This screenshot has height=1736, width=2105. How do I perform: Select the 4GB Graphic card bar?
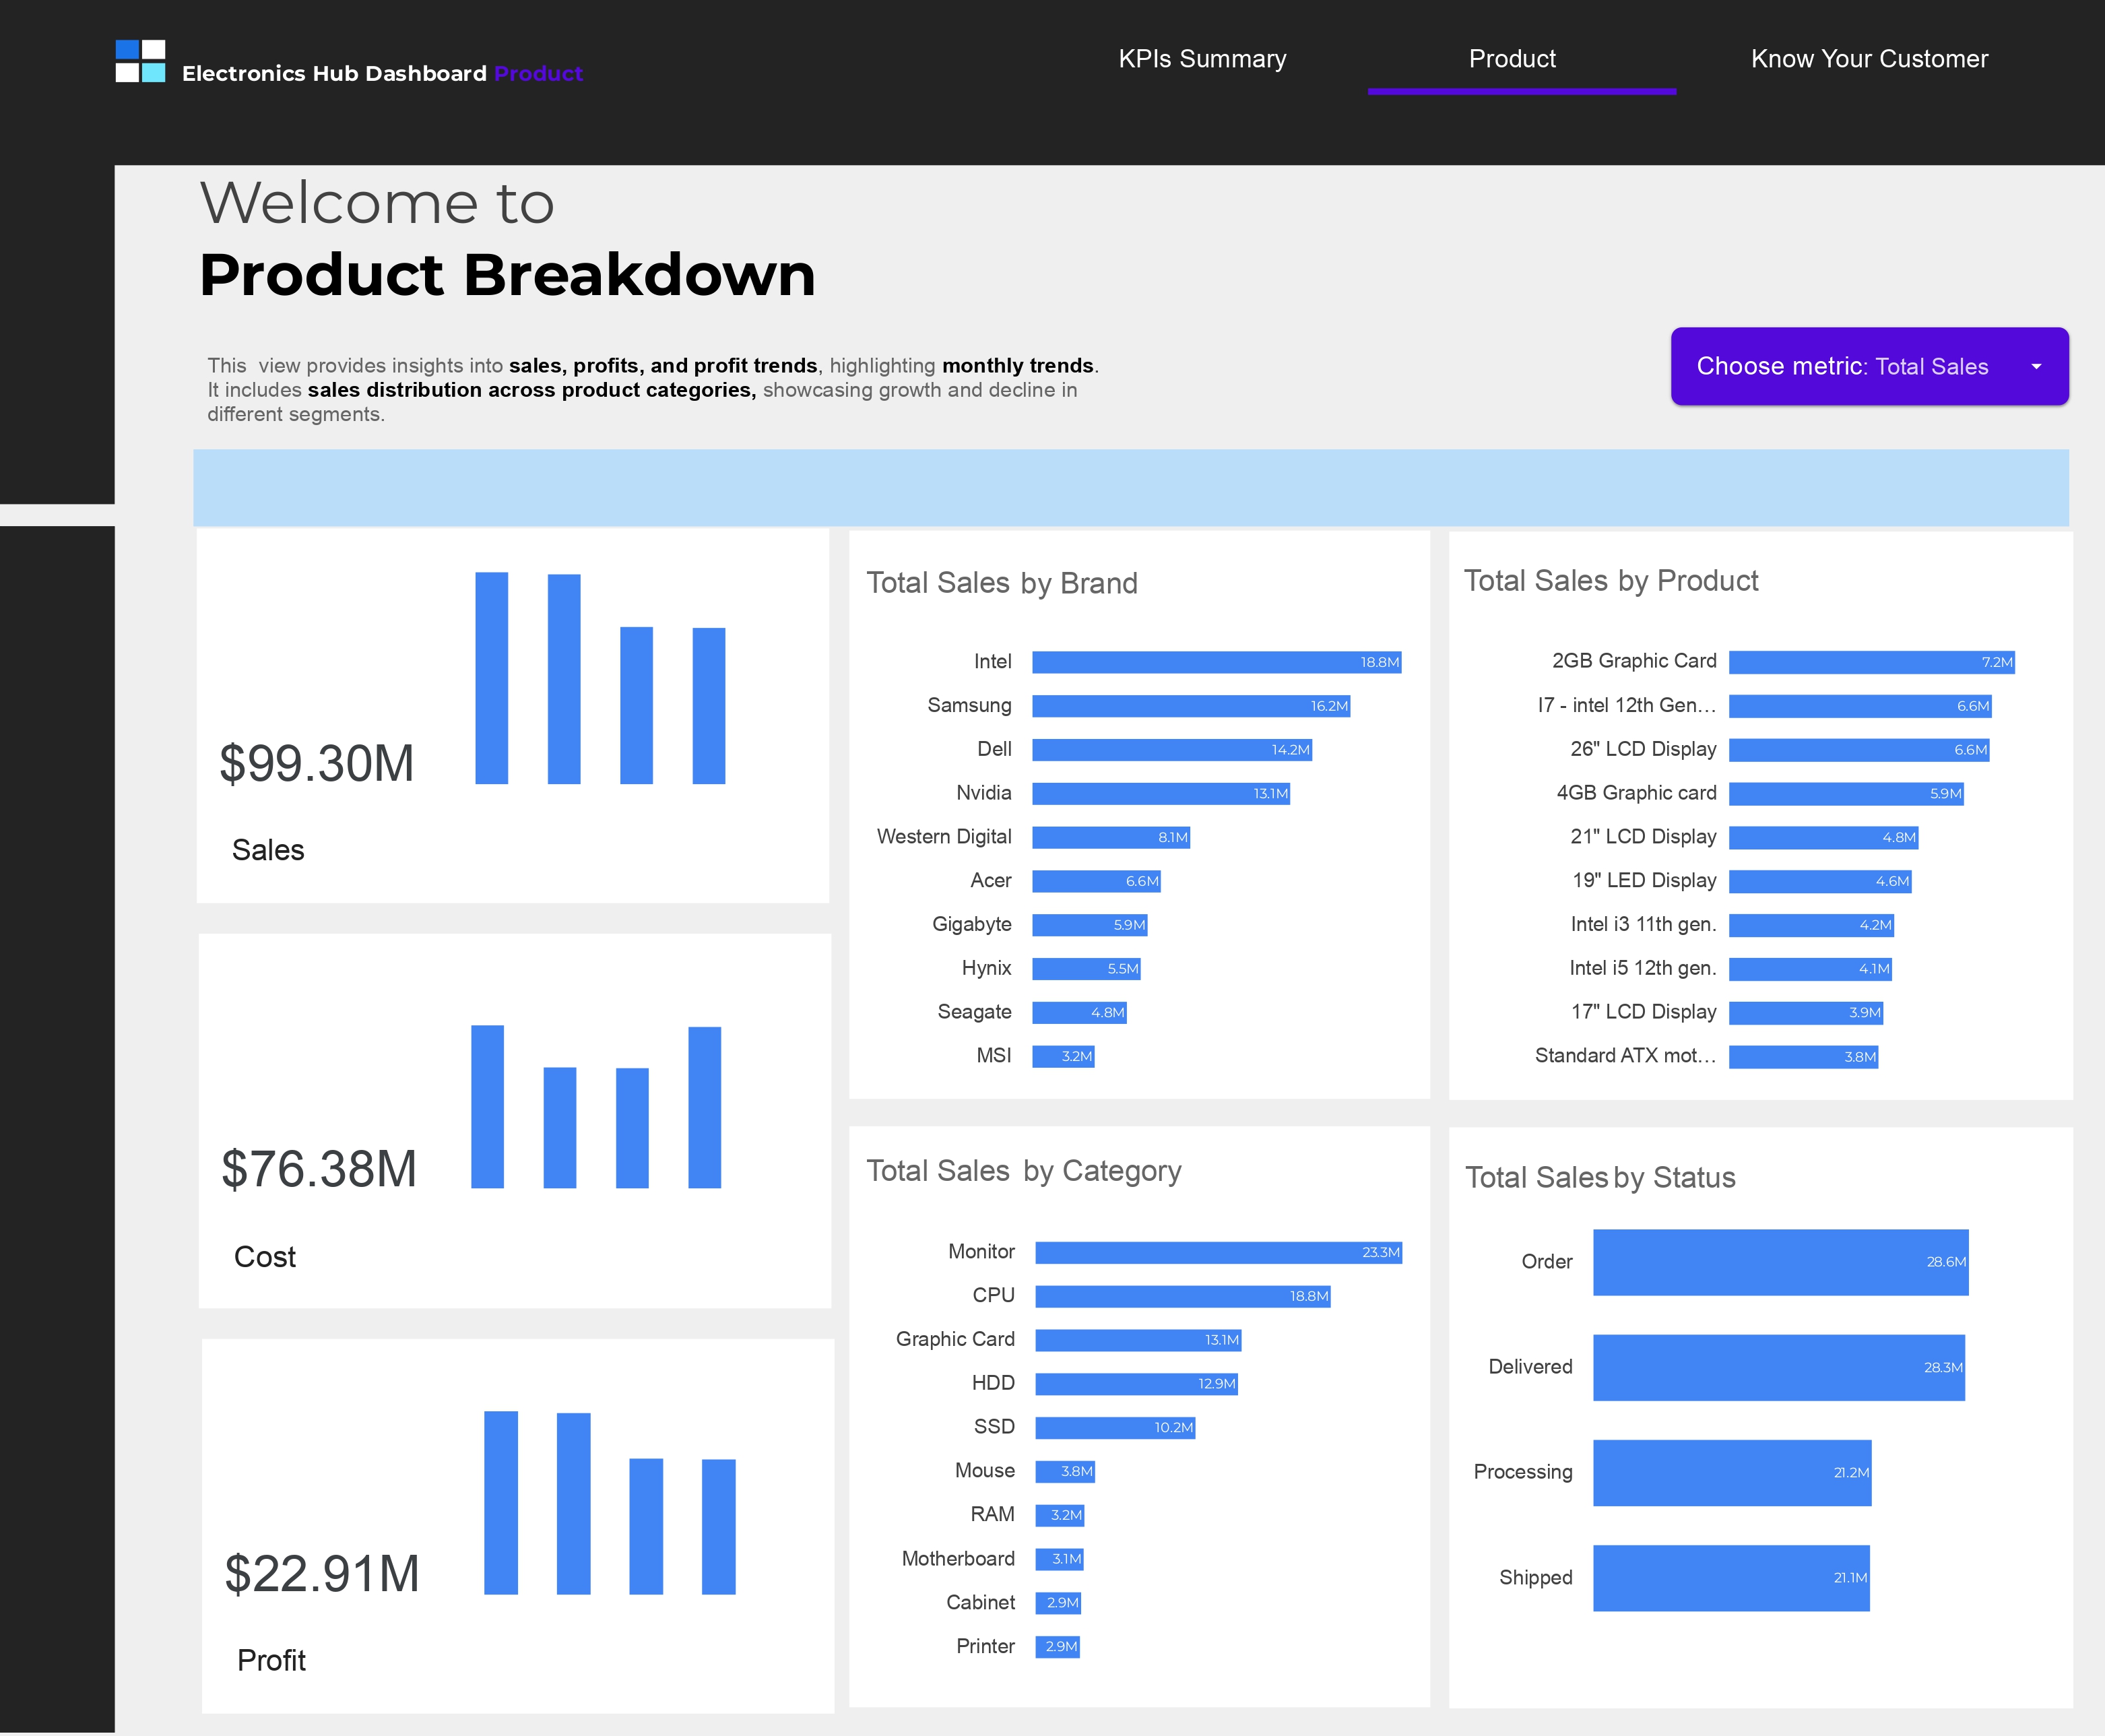(x=1846, y=794)
